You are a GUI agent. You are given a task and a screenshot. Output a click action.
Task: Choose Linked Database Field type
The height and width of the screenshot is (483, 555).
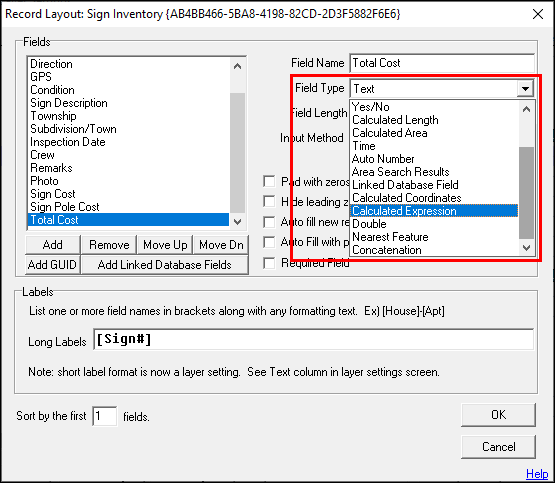[x=434, y=185]
